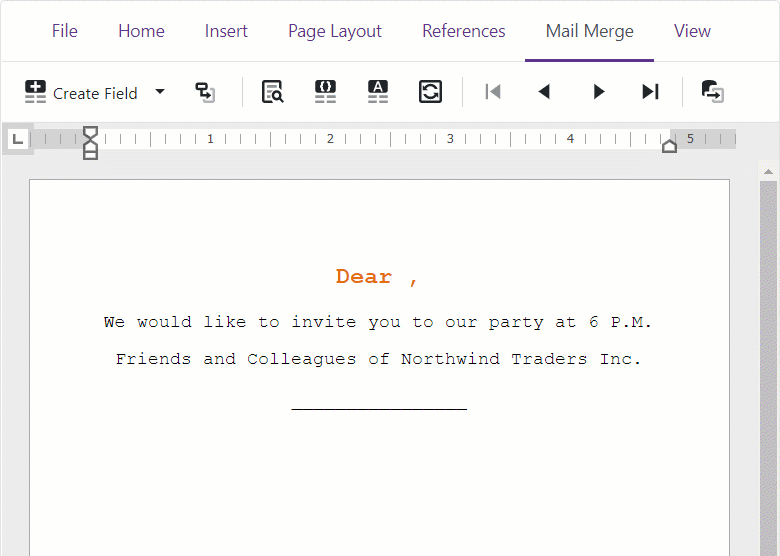The height and width of the screenshot is (556, 780).
Task: Switch to the Home tab
Action: (x=141, y=31)
